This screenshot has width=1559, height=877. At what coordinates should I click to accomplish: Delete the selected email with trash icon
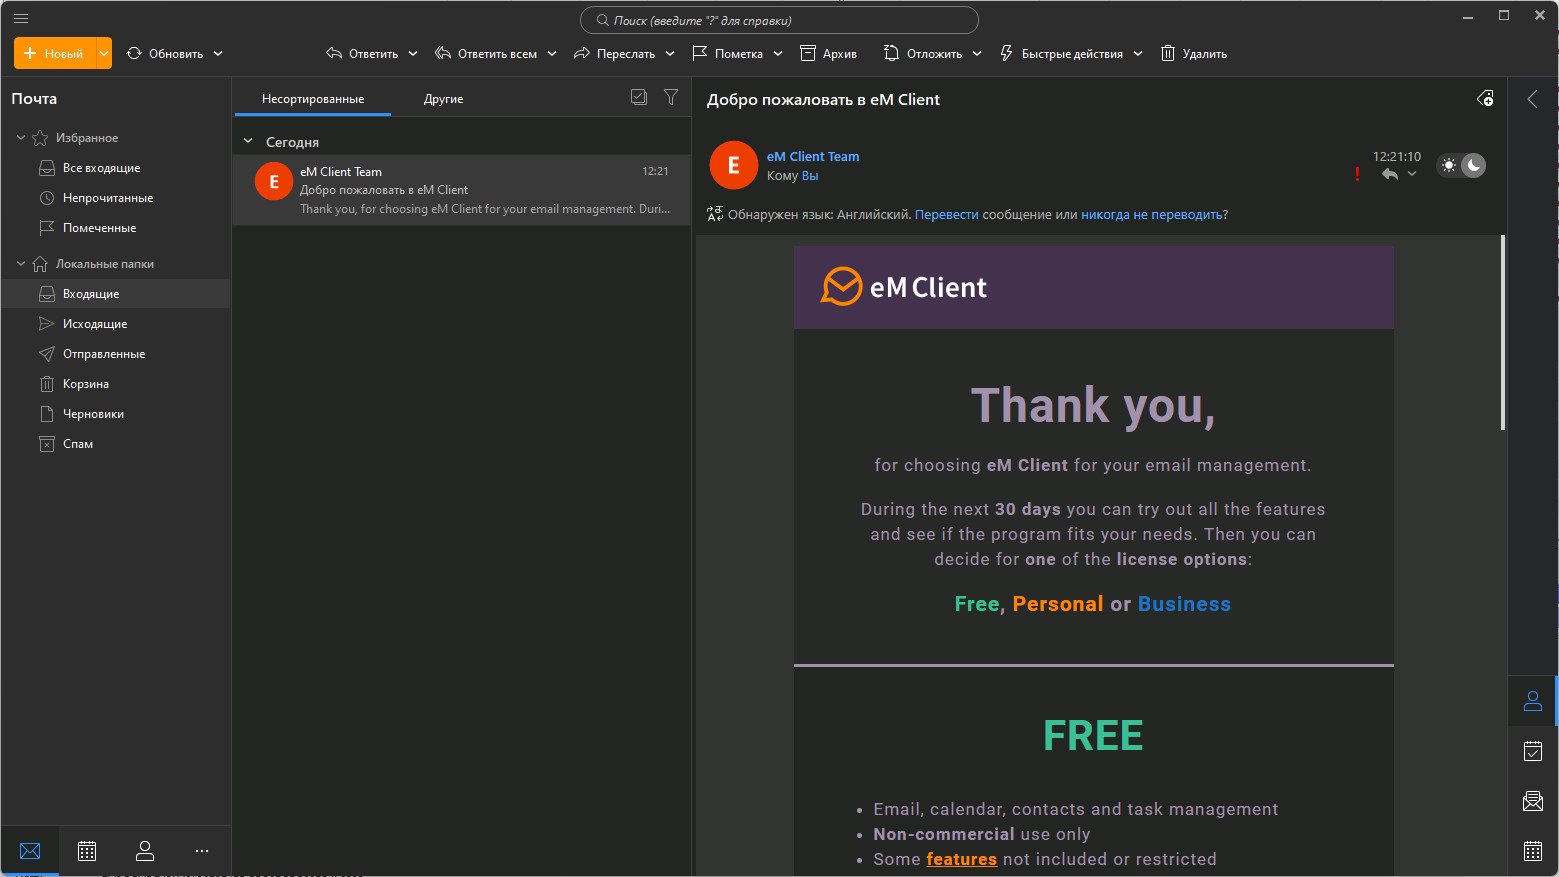point(1167,53)
